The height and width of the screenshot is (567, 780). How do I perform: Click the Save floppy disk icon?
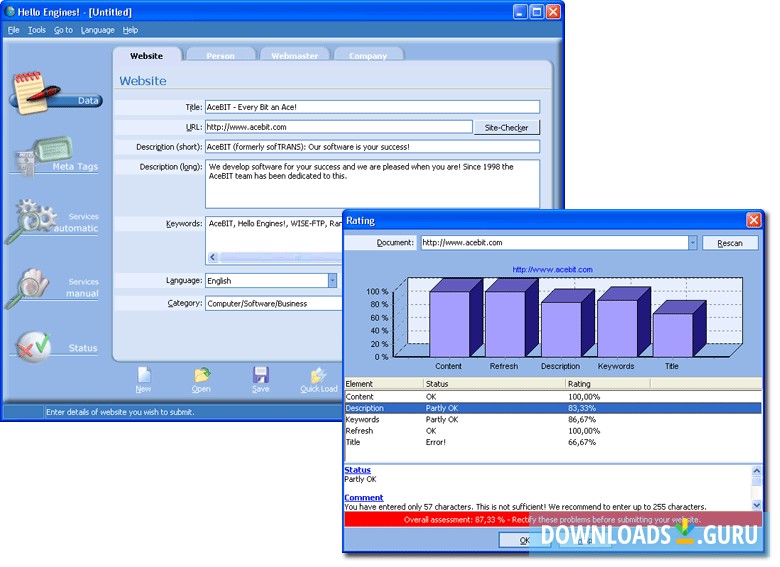[x=261, y=375]
